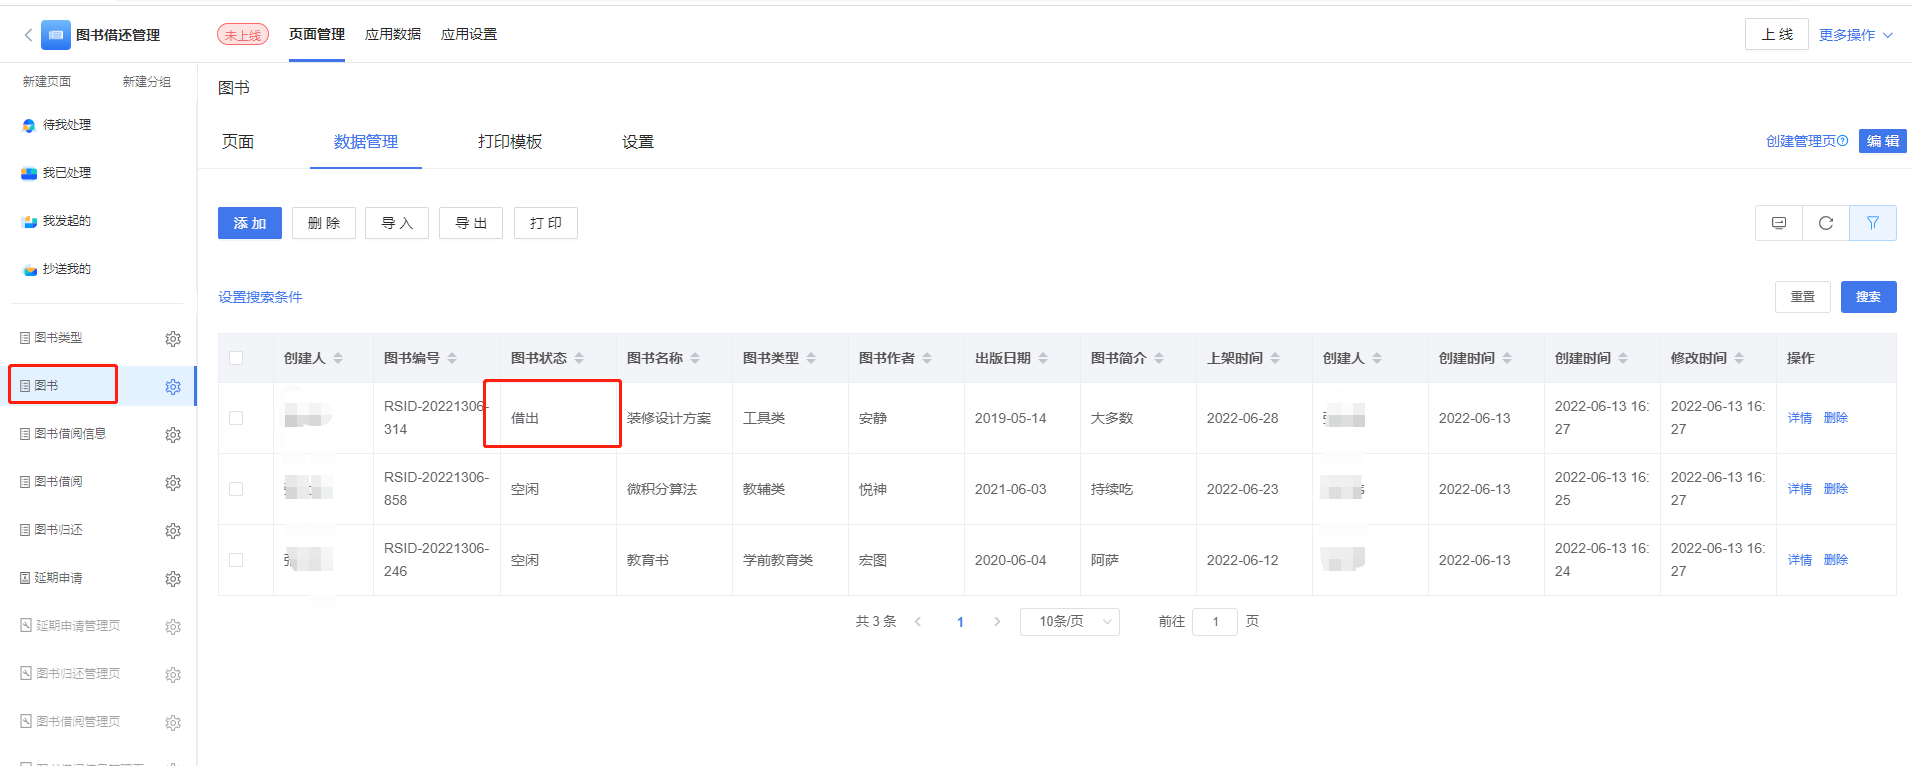Open 待我处理 in the sidebar
The width and height of the screenshot is (1912, 766).
tap(67, 125)
